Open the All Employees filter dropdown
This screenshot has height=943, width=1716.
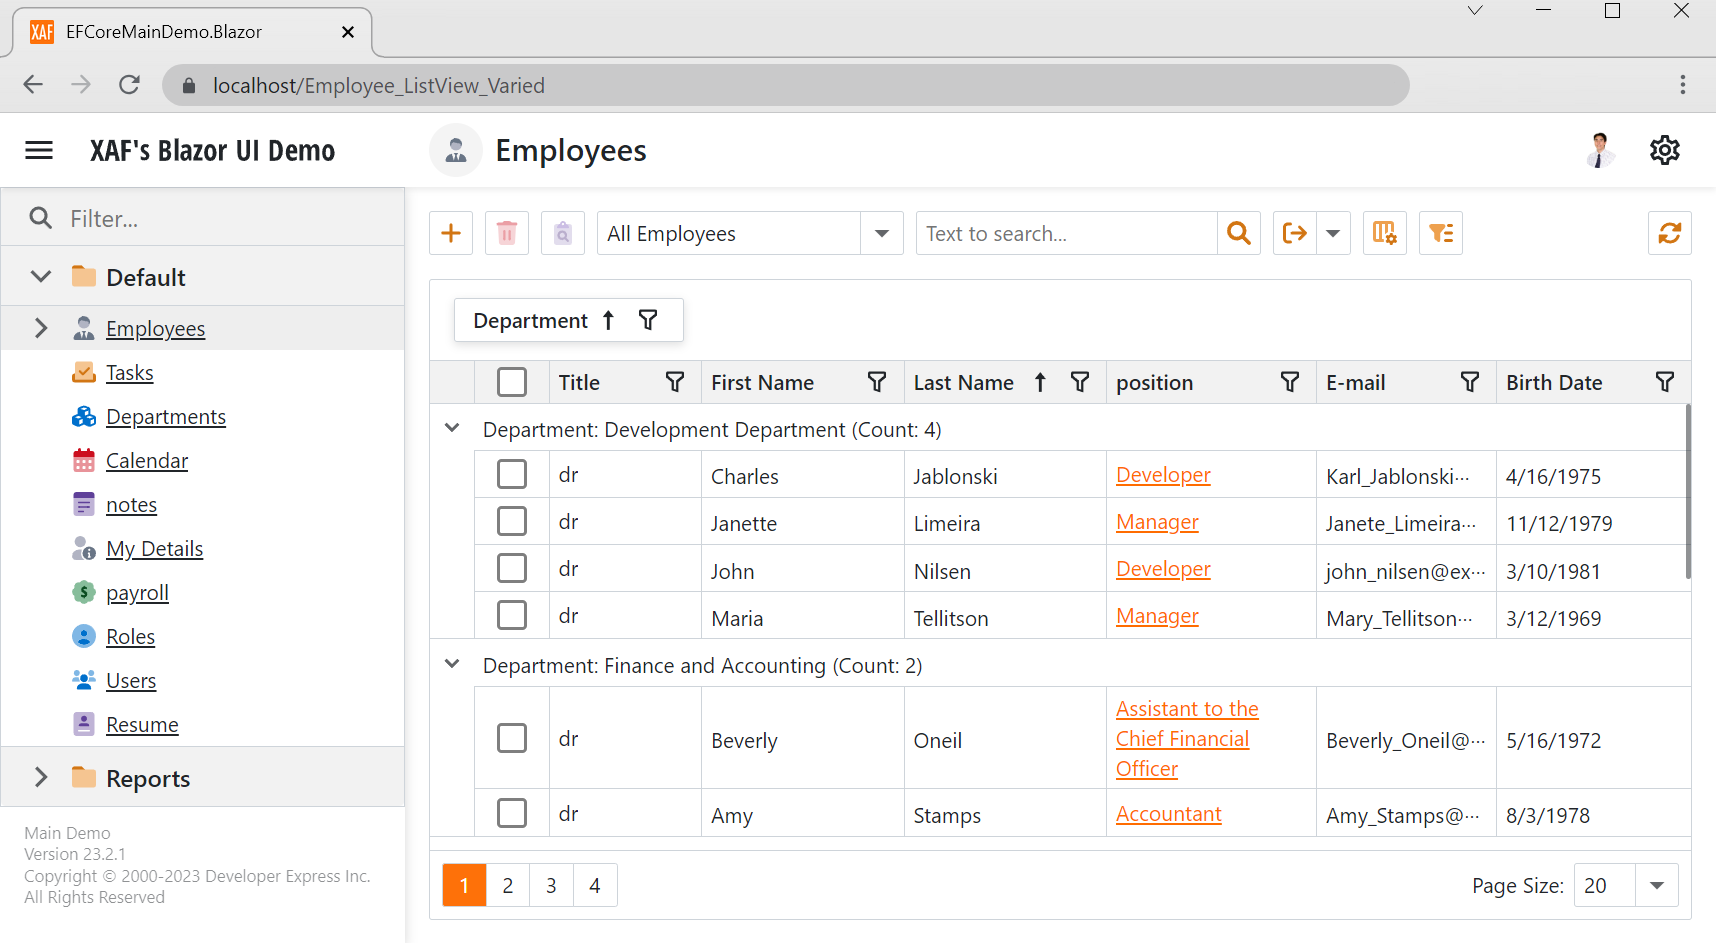(882, 233)
